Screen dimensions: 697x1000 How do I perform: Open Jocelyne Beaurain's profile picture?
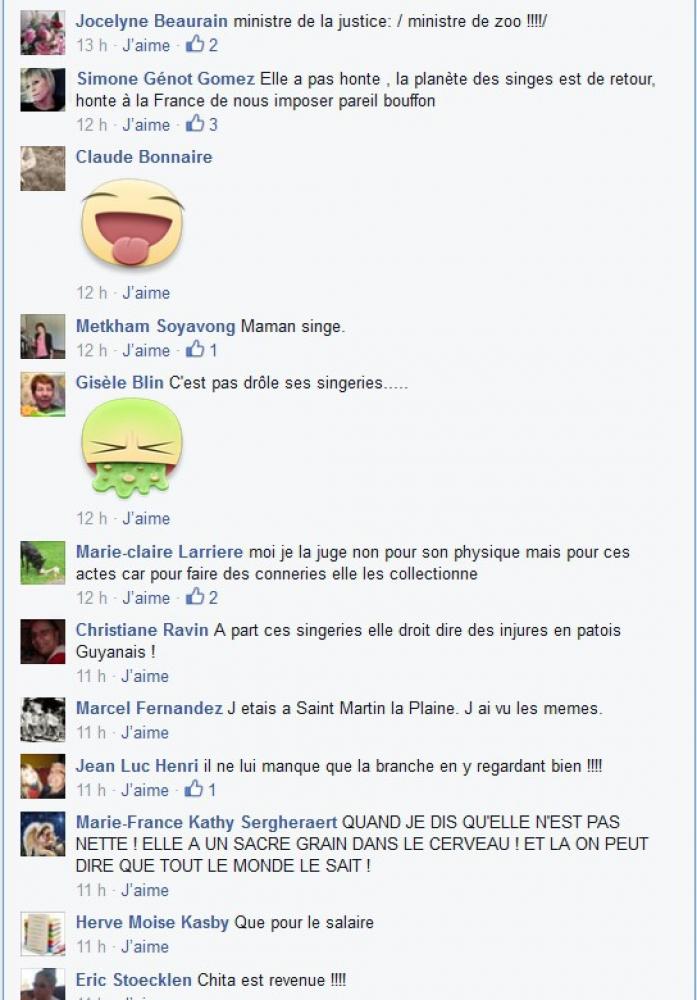tap(43, 33)
